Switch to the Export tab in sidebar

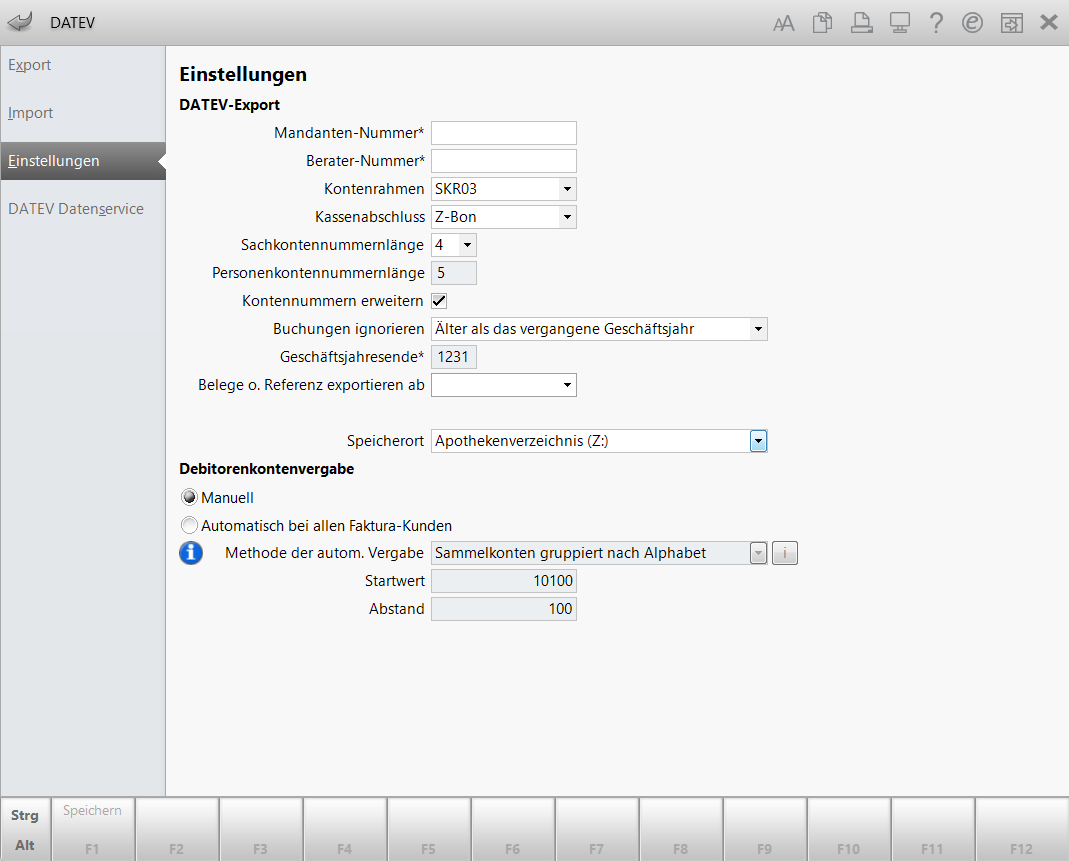[x=30, y=65]
